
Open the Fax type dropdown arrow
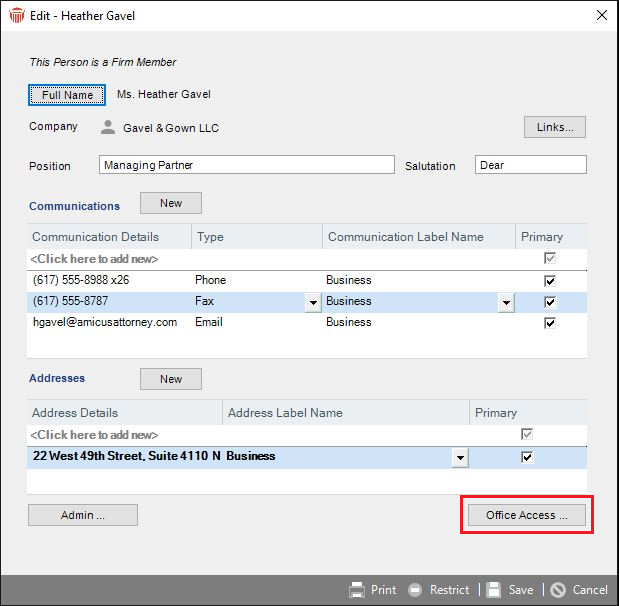[x=313, y=302]
